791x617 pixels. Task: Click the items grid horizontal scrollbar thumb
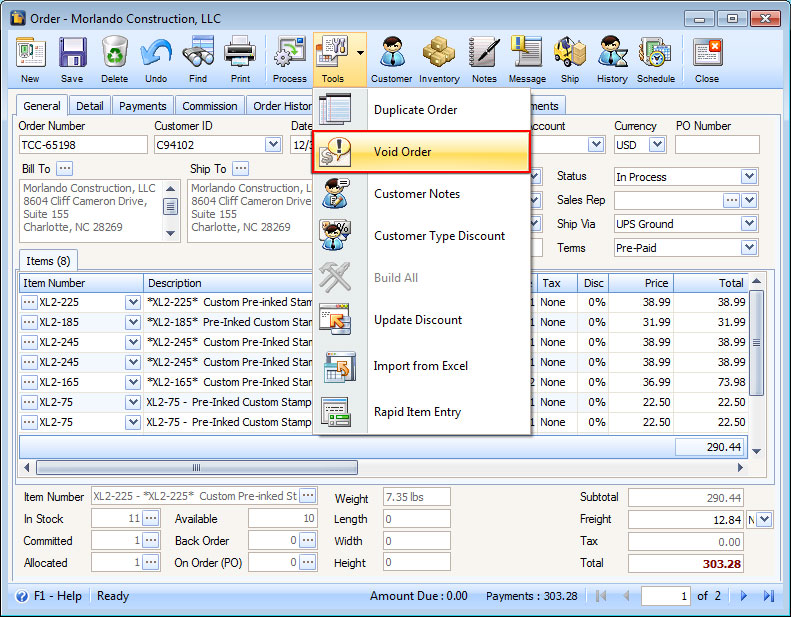[x=197, y=468]
